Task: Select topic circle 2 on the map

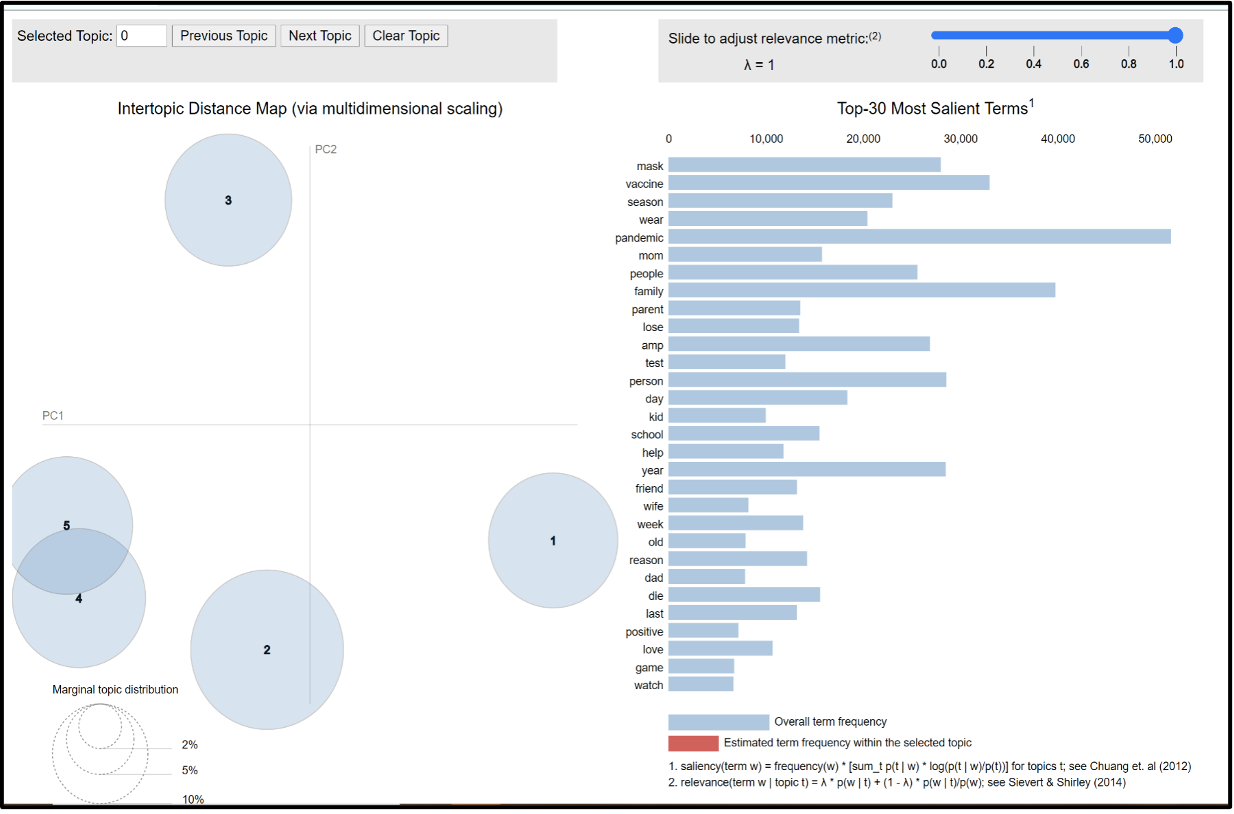Action: coord(267,650)
